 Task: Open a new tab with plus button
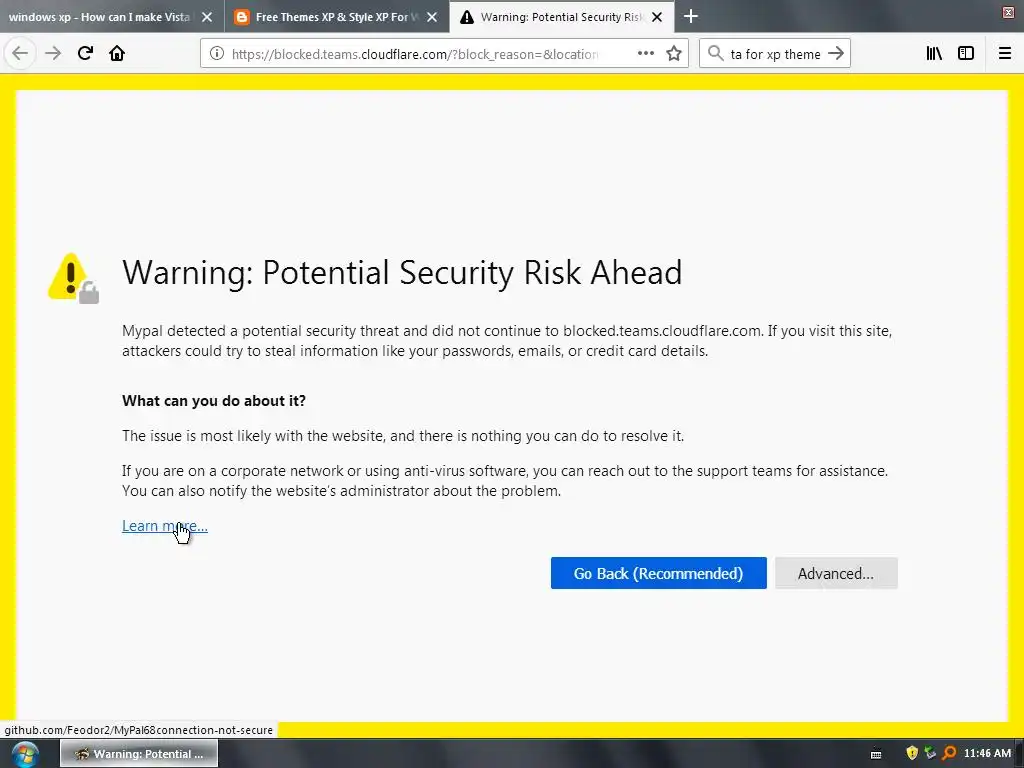pos(691,16)
